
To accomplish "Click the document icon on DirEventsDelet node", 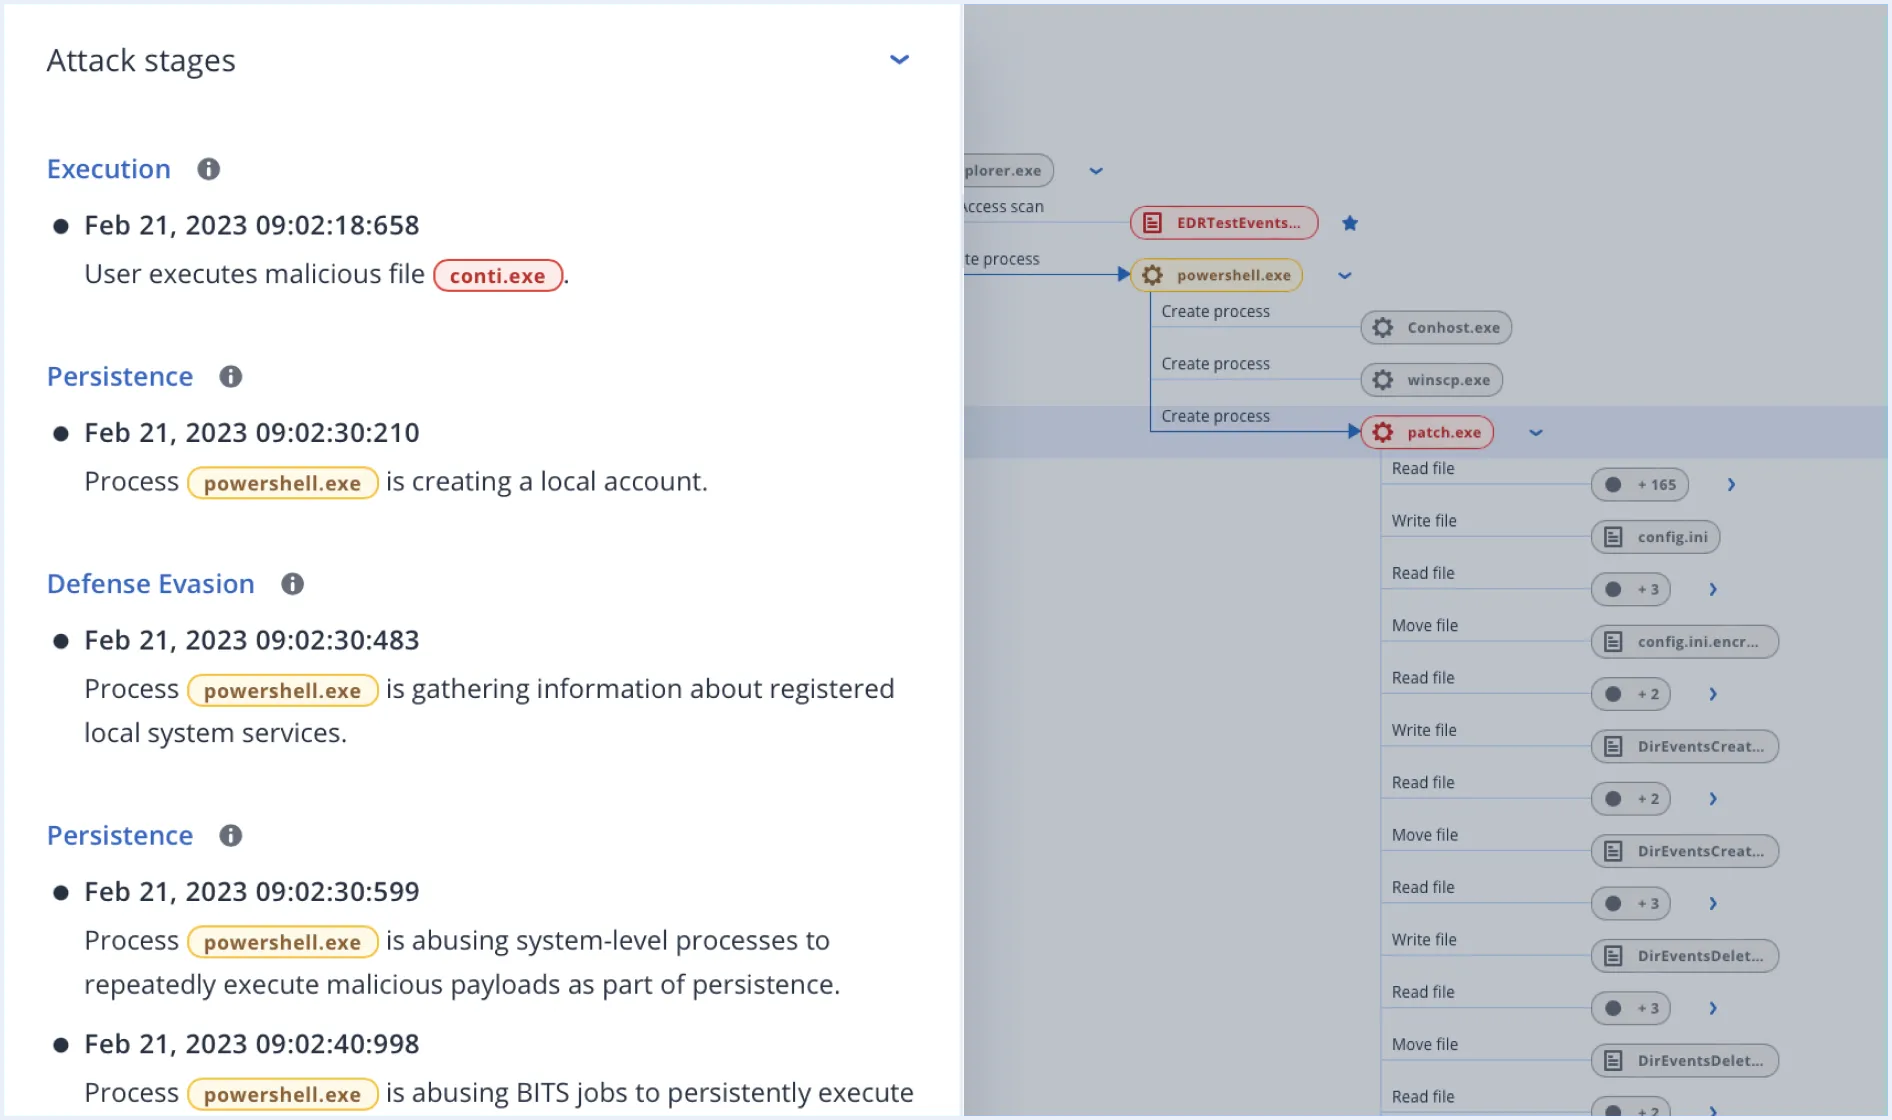I will [1613, 955].
